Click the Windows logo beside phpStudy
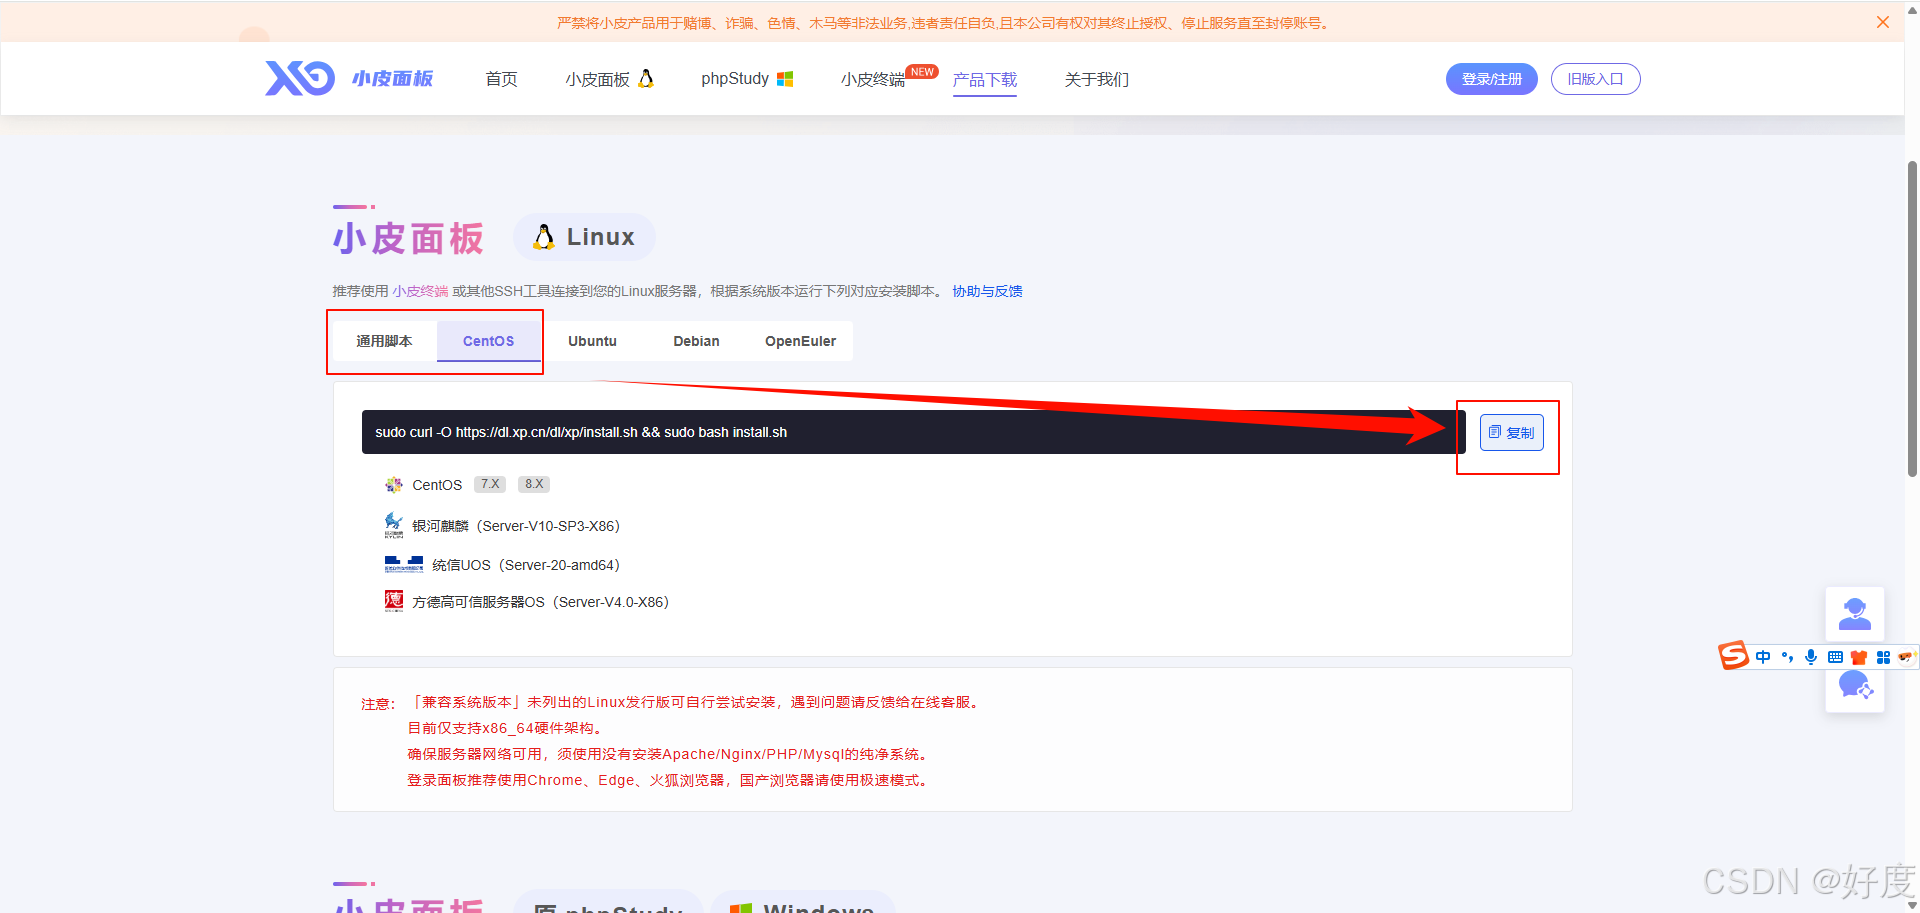Viewport: 1920px width, 913px height. pyautogui.click(x=785, y=79)
